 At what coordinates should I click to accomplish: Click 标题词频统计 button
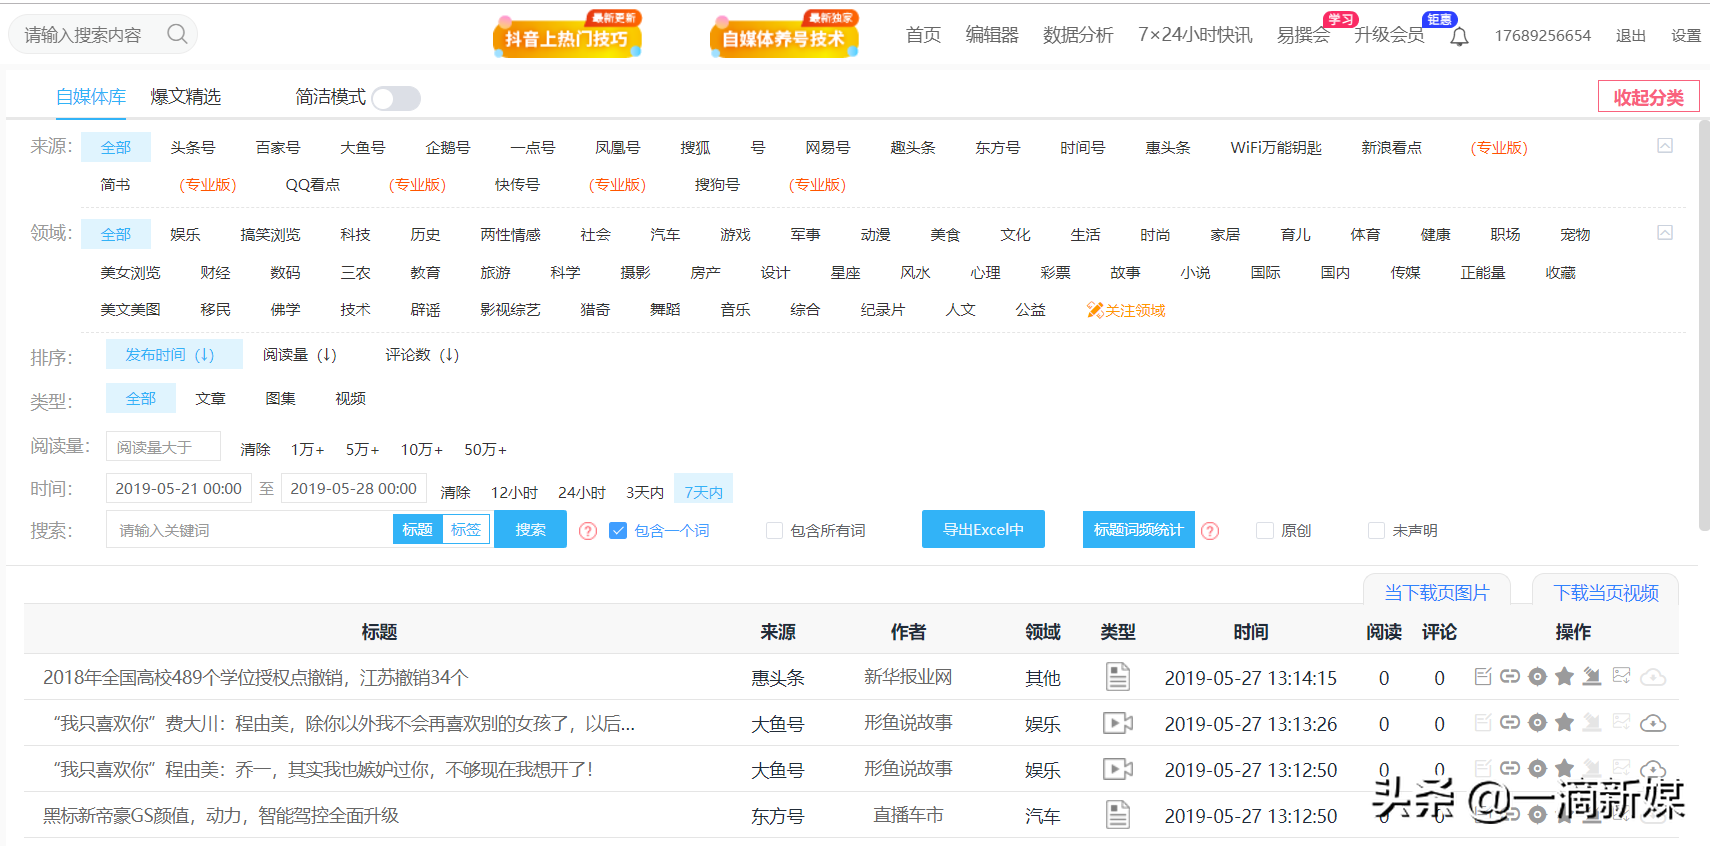click(x=1138, y=530)
